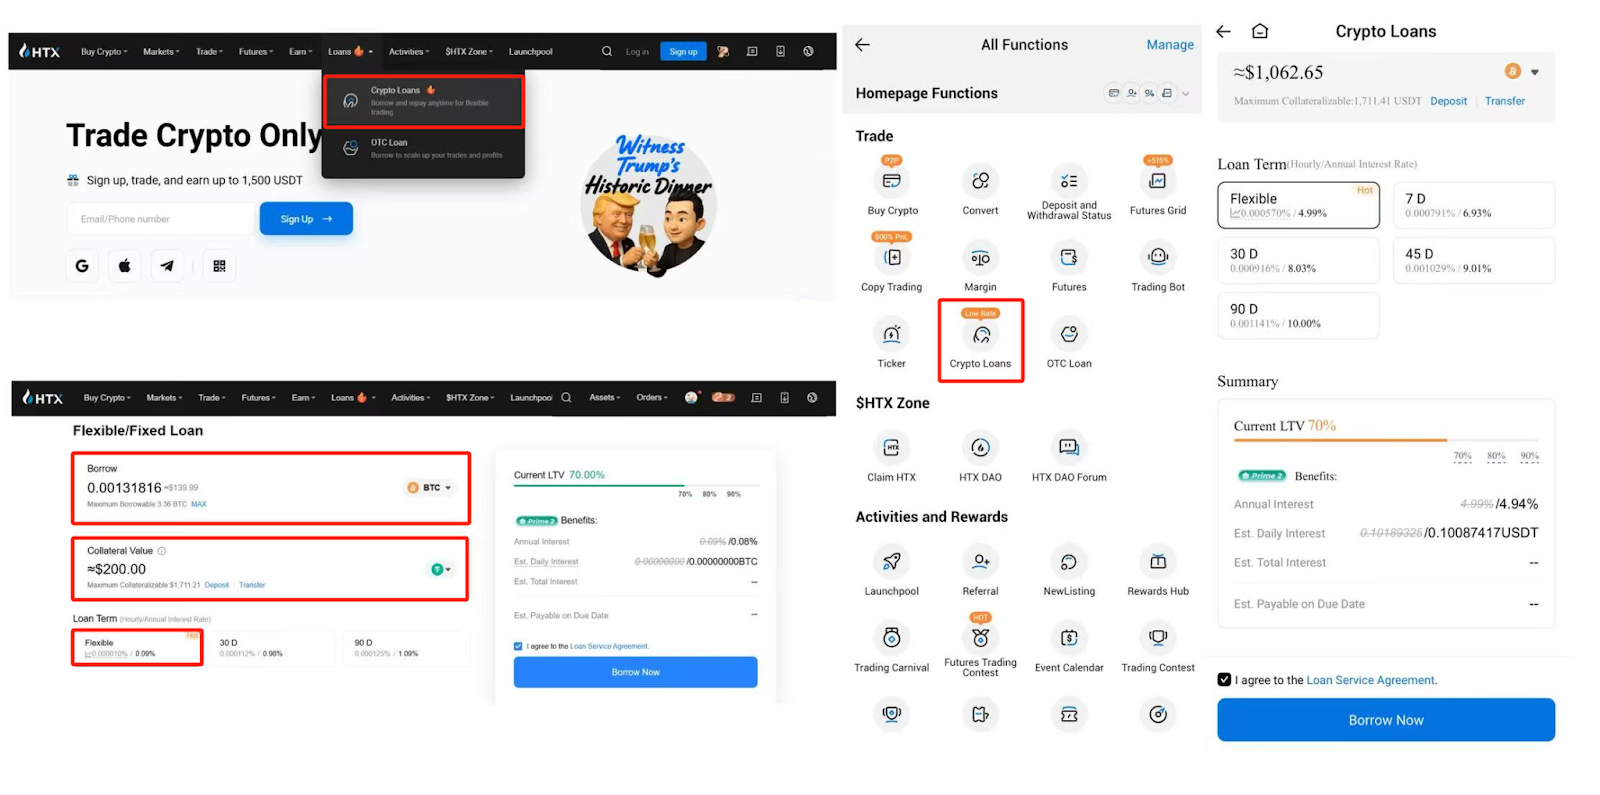Open Orders dropdown in loan page header
Screen dimensions: 1600x795
(651, 397)
